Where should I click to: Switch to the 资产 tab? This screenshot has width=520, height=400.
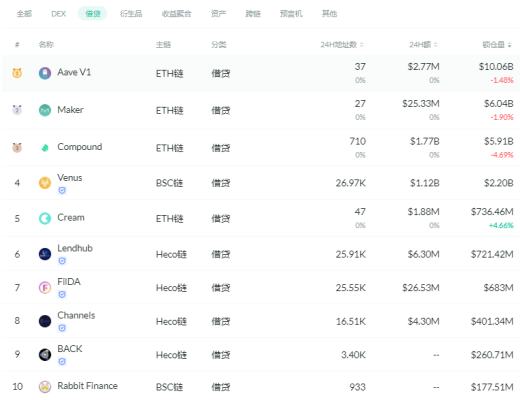point(218,13)
